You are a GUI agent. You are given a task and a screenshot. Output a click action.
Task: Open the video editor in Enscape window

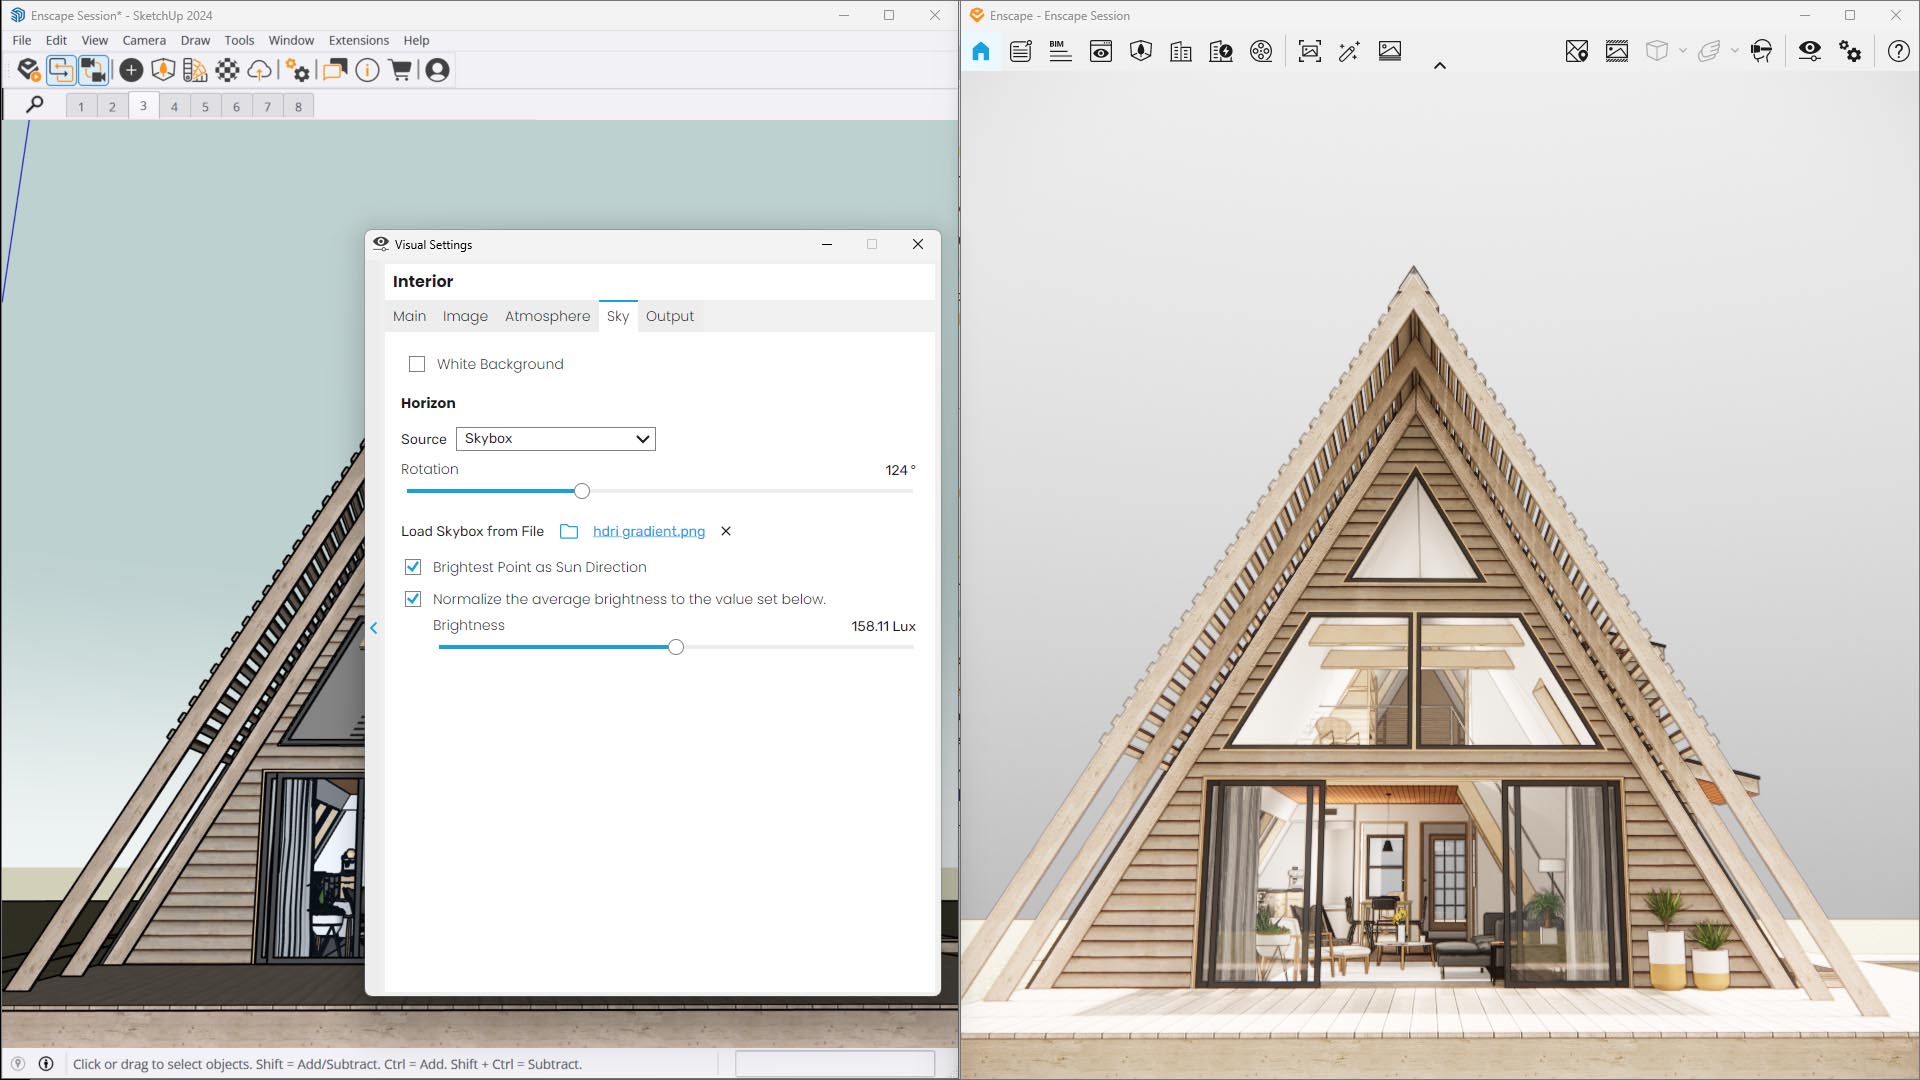point(1261,51)
